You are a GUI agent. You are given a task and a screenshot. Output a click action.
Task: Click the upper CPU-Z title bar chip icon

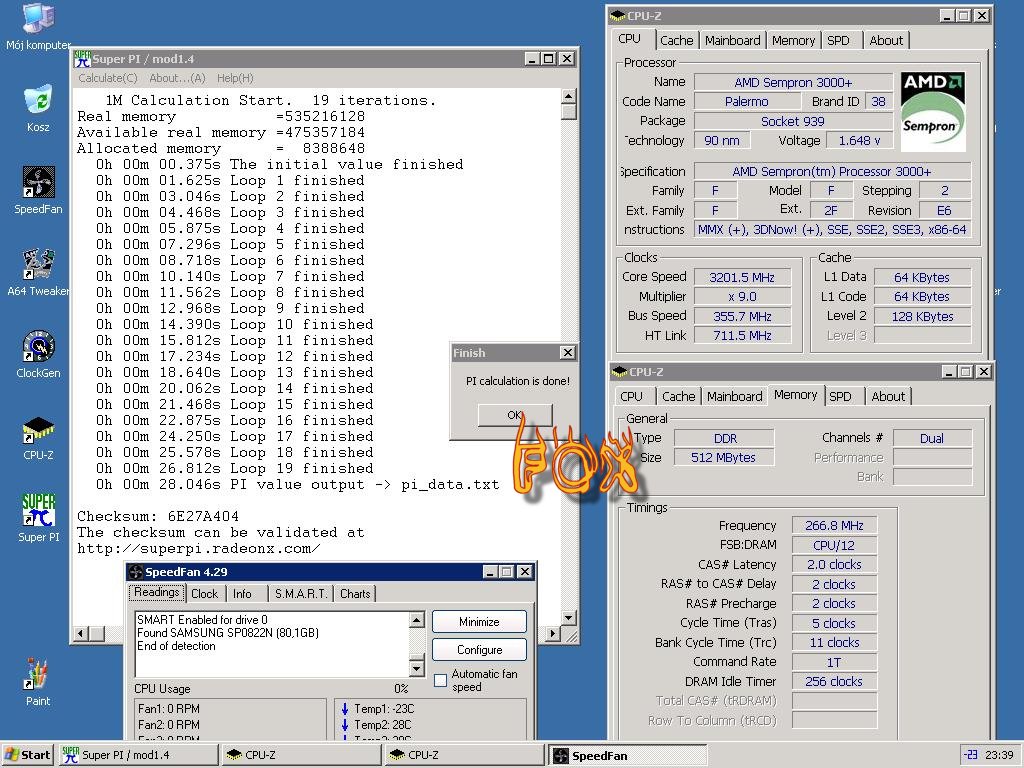[x=618, y=16]
